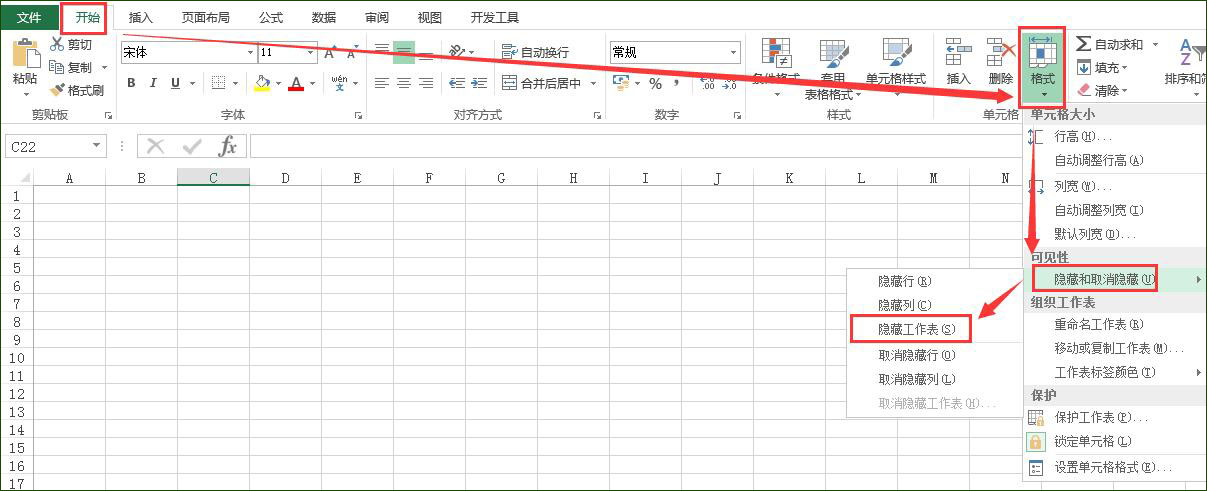Choose Rename Sheet (重命名工作表)
The image size is (1207, 491).
pyautogui.click(x=1099, y=324)
